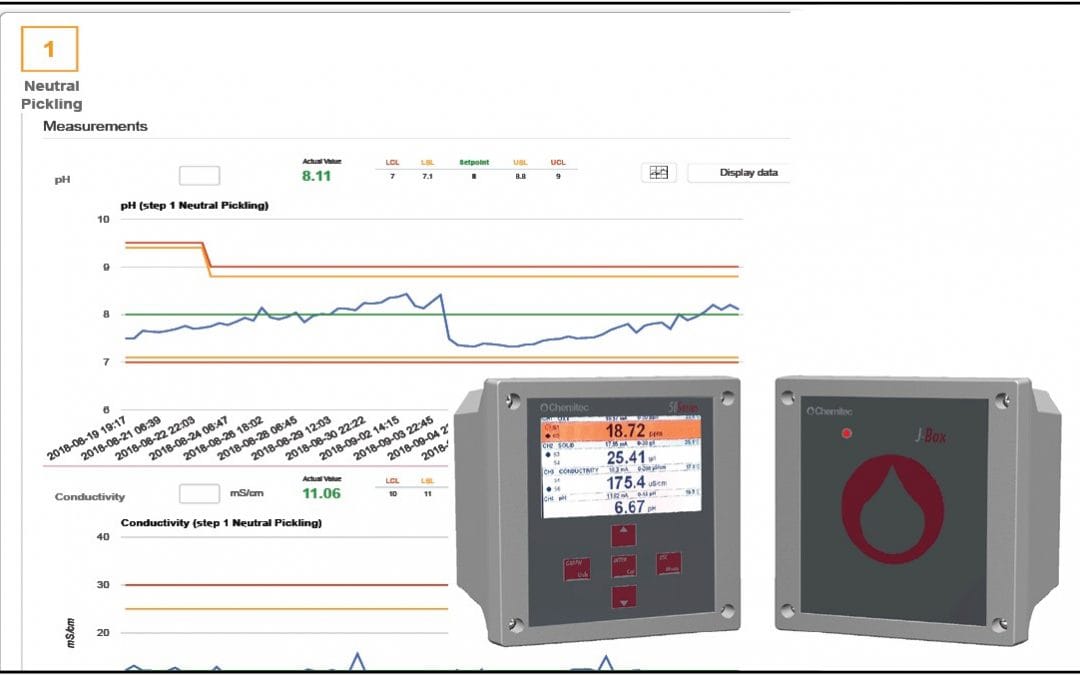1080x675 pixels.
Task: Click the up arrow key on the Chemitec controller
Action: click(x=623, y=534)
